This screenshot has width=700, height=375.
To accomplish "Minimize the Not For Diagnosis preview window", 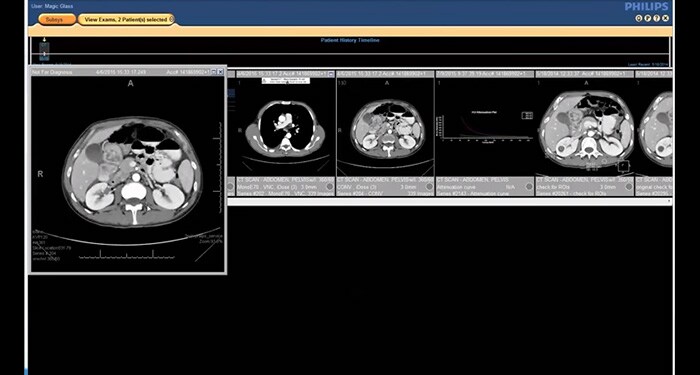I will [213, 71].
